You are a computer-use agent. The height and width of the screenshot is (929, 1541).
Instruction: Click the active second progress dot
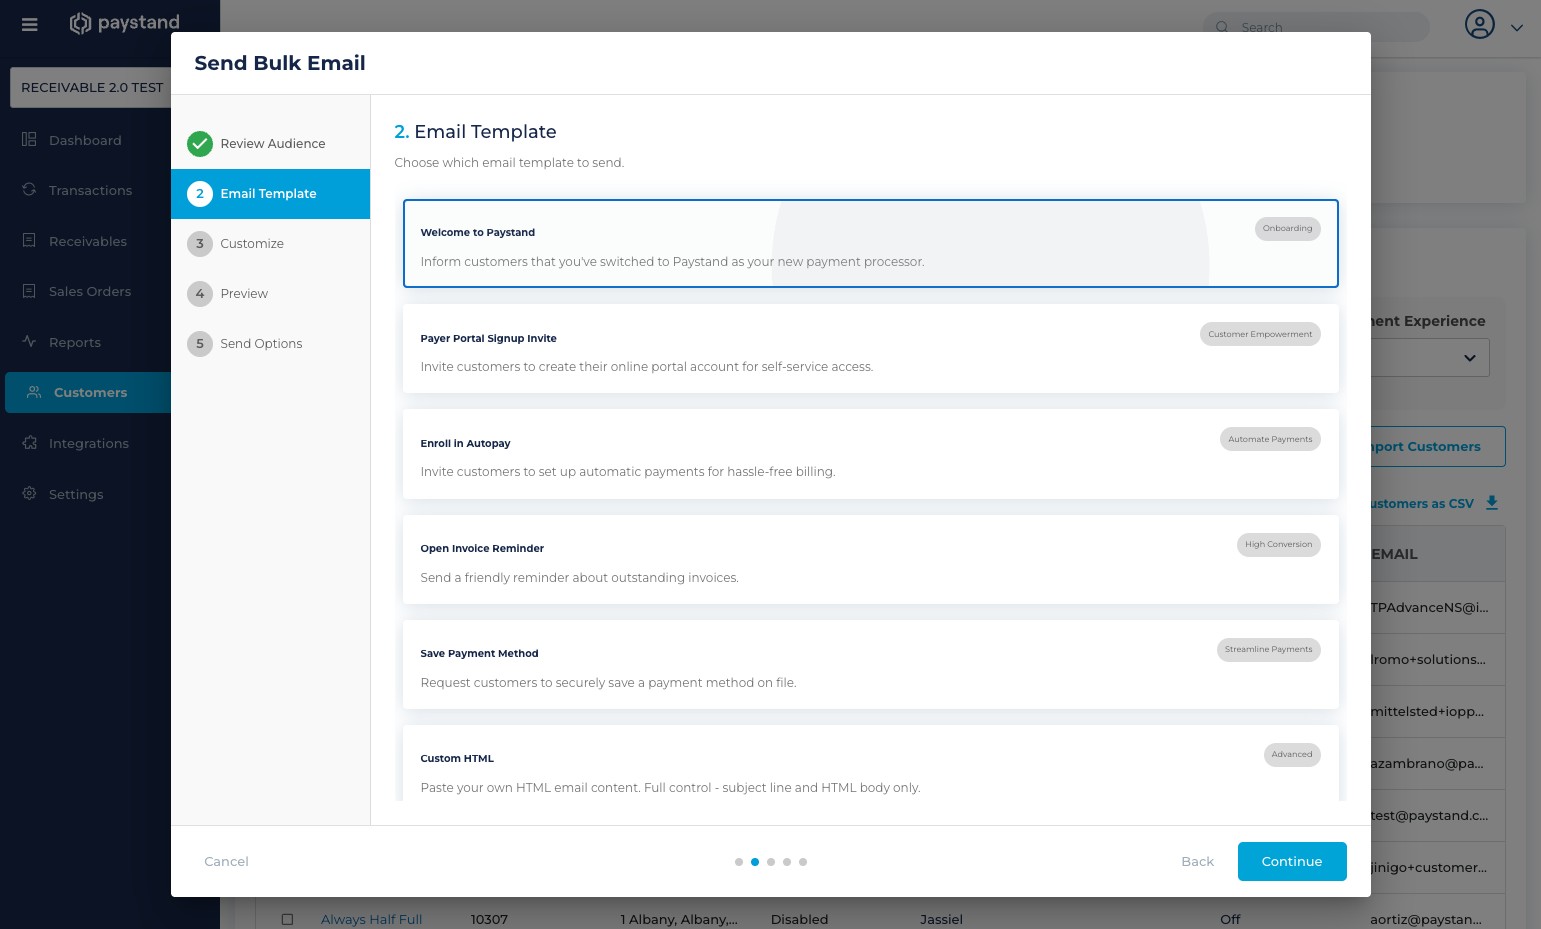click(x=755, y=861)
